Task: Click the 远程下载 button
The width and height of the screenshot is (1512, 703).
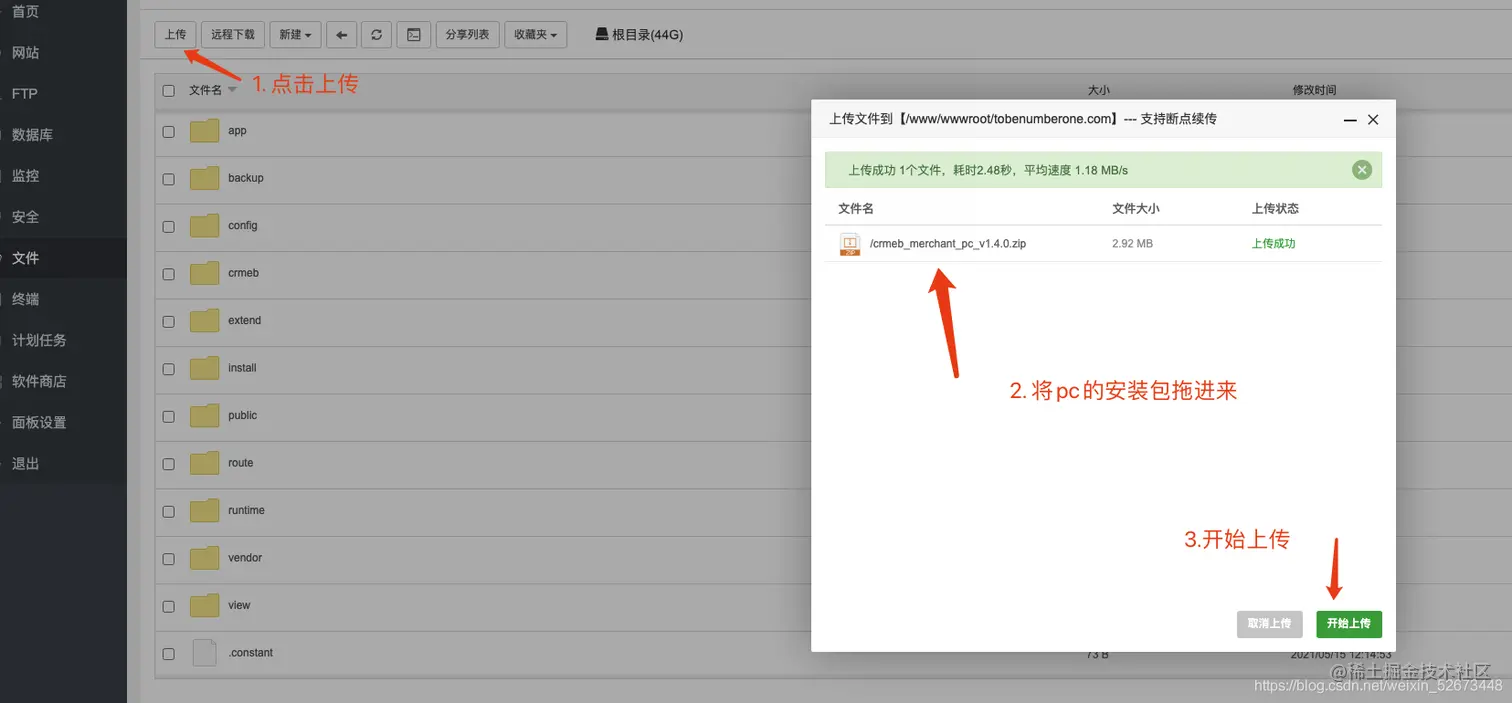Action: pos(233,34)
